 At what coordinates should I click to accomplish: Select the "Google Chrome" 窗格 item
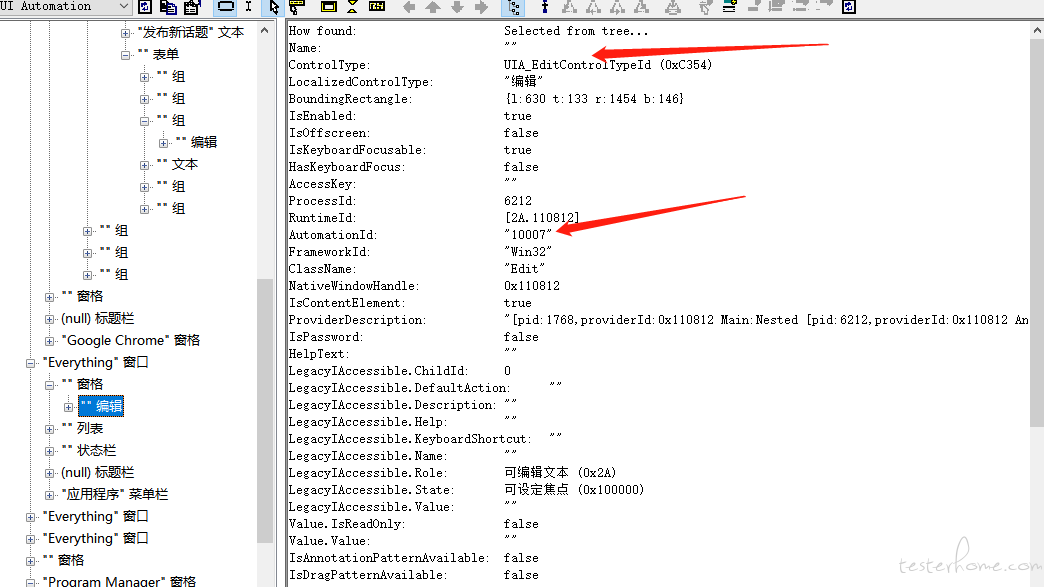click(x=130, y=340)
